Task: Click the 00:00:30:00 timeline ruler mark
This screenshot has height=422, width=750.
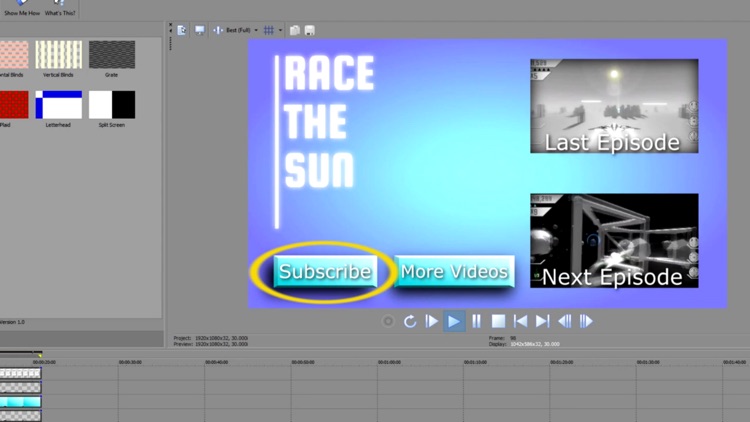Action: (130, 362)
